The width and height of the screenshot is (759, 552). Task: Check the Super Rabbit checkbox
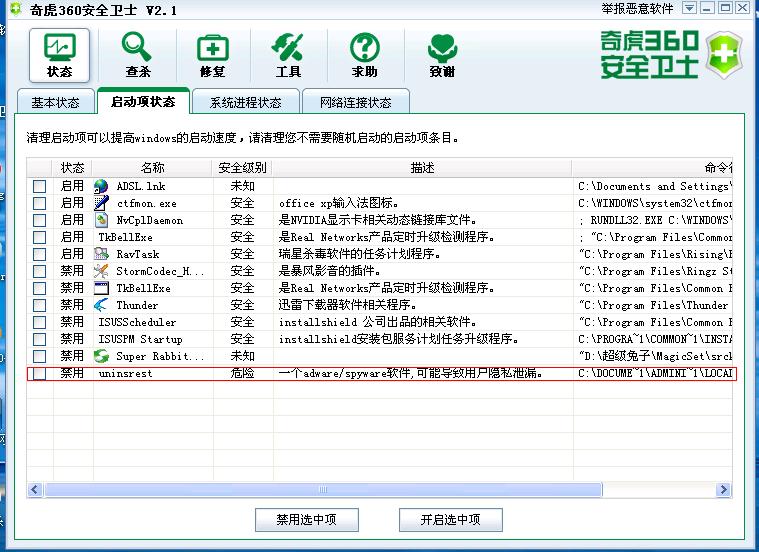(x=40, y=356)
